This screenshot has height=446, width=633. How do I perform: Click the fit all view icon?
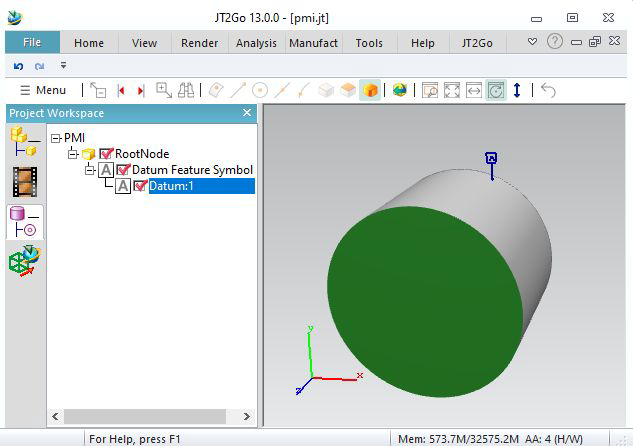tap(452, 90)
